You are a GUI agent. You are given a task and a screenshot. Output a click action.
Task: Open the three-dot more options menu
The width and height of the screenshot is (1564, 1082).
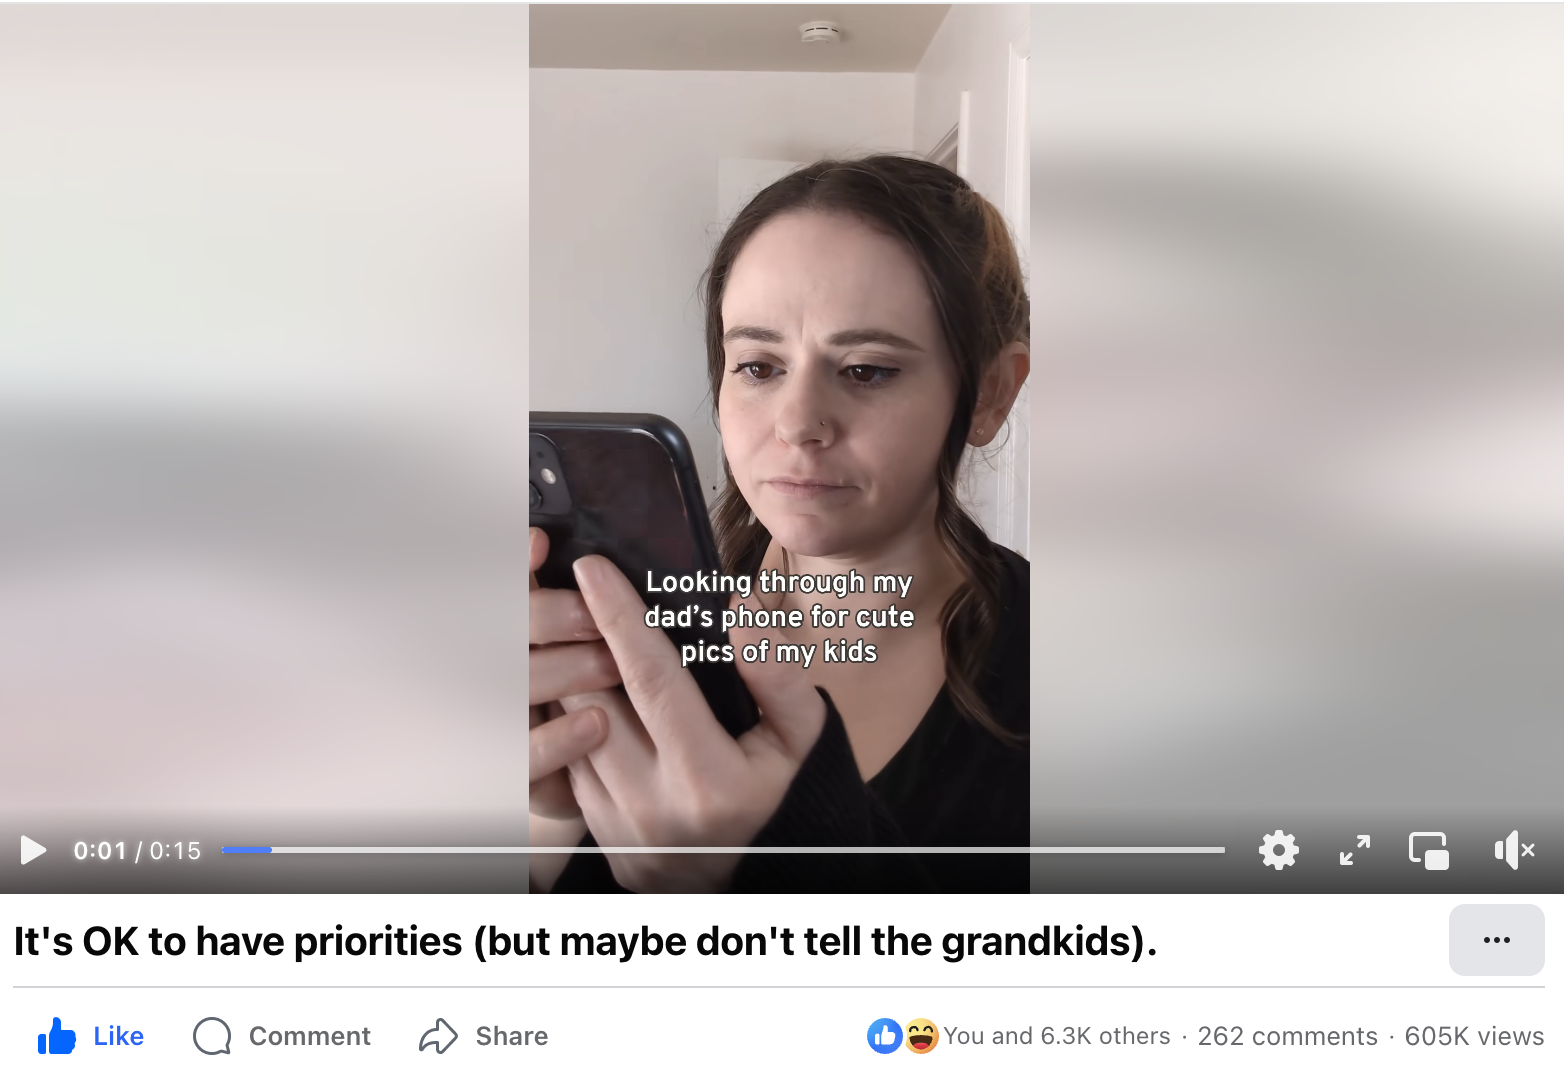tap(1497, 940)
